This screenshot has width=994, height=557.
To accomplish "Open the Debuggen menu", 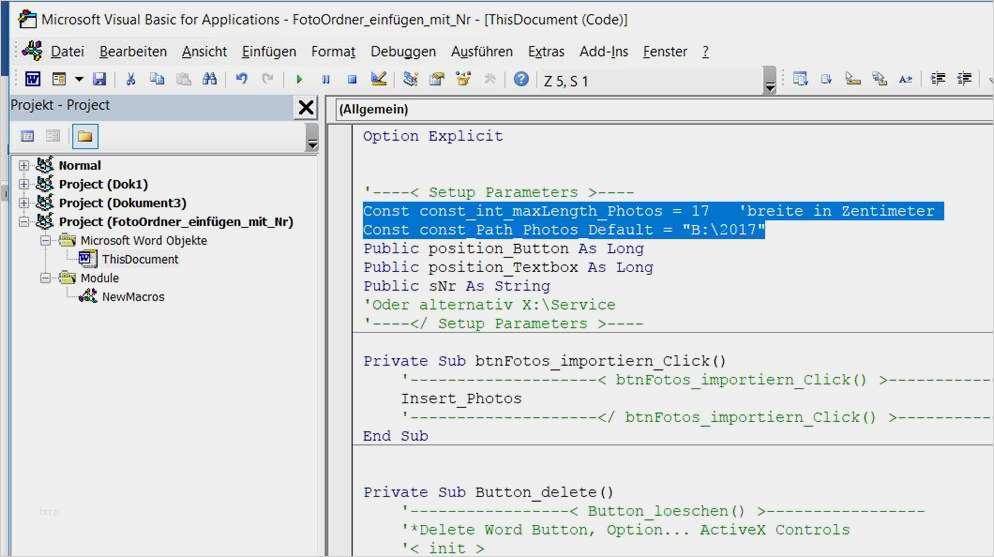I will point(403,51).
